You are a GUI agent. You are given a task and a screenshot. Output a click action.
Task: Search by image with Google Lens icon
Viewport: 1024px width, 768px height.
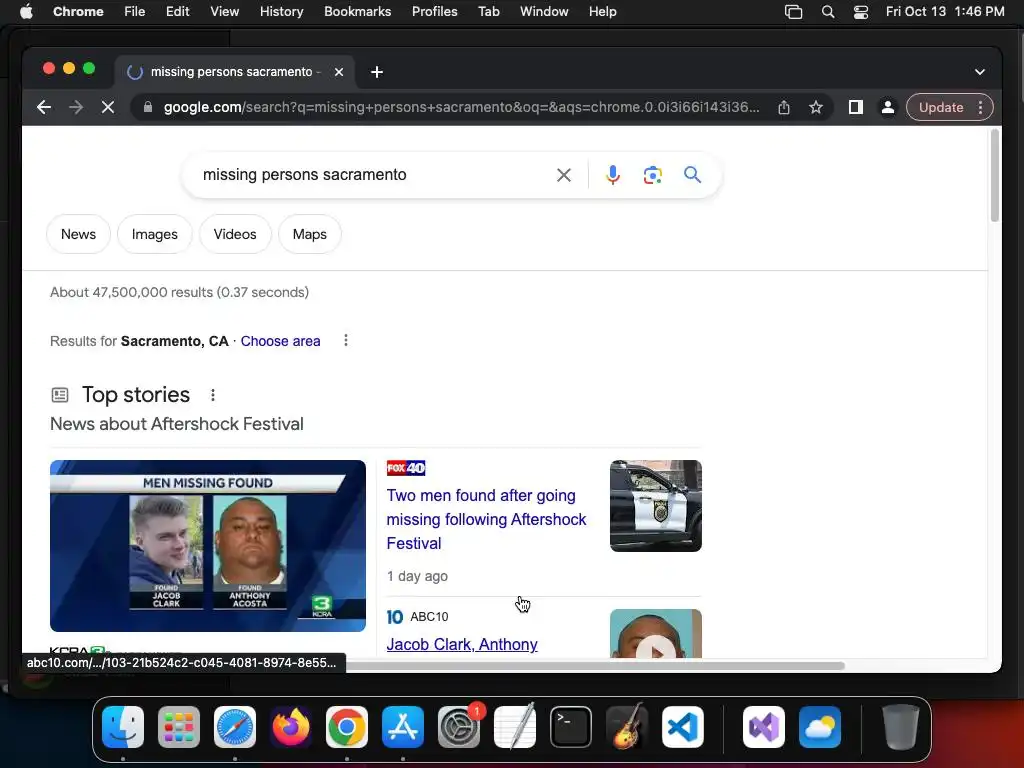652,174
